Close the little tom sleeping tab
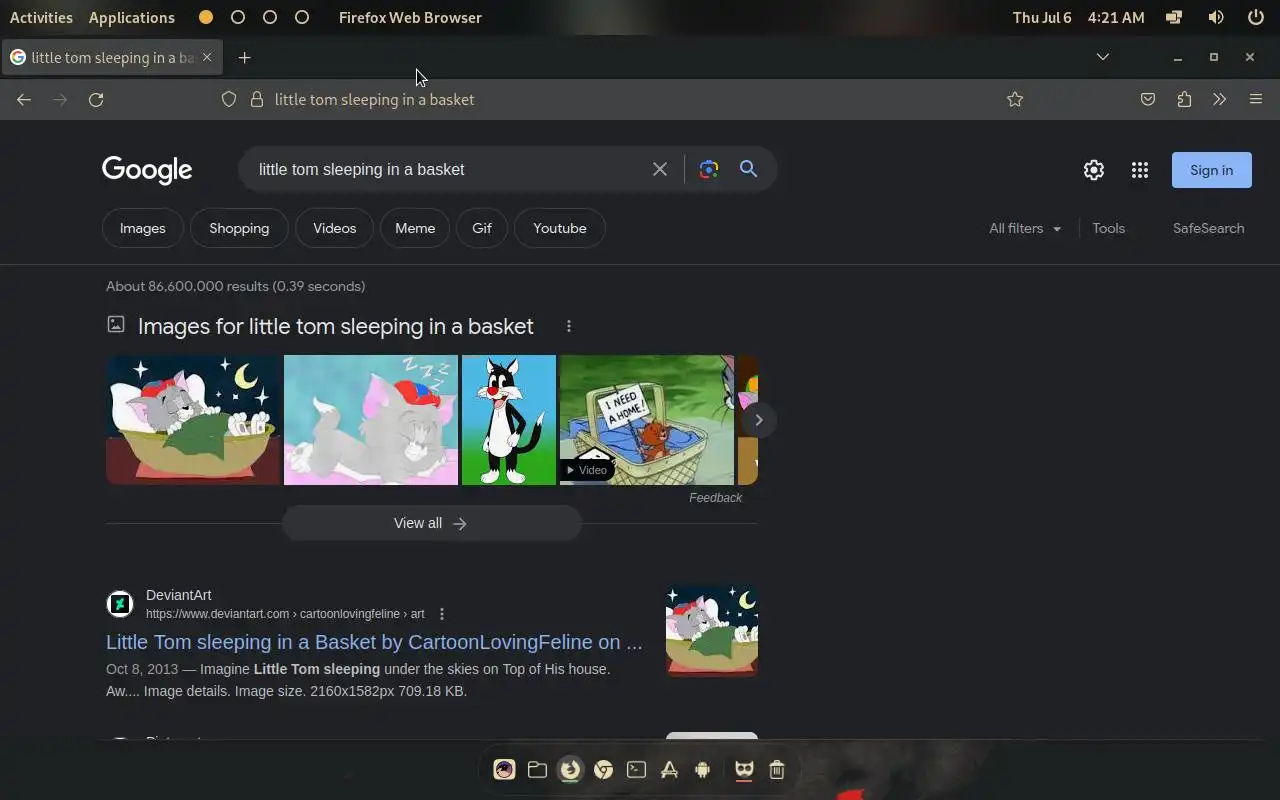 207,57
